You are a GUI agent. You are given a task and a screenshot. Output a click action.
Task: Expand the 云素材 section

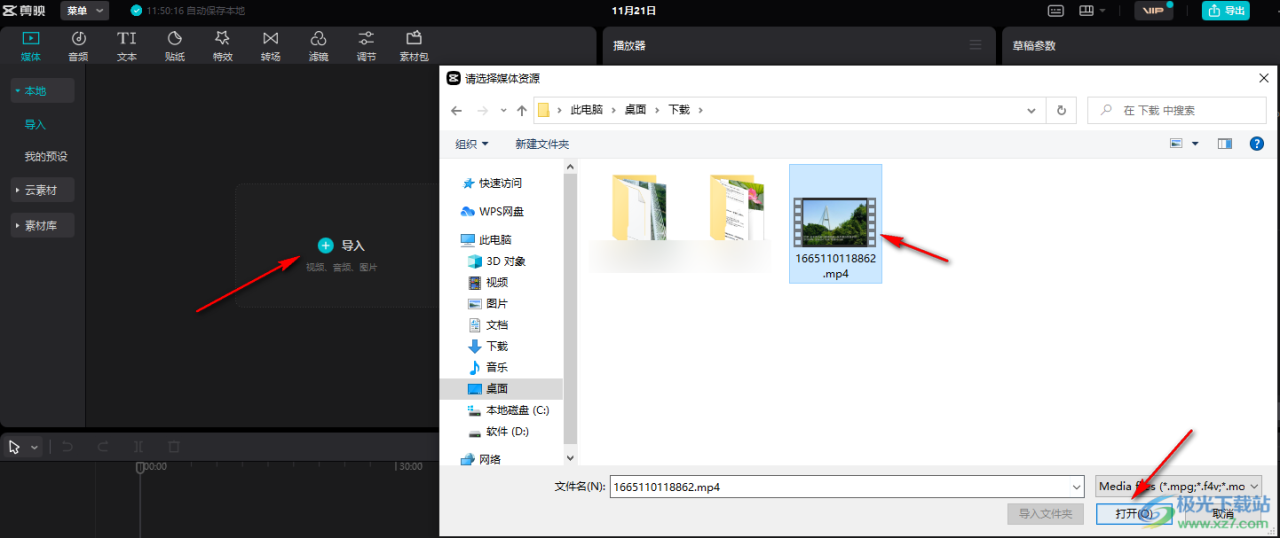42,190
